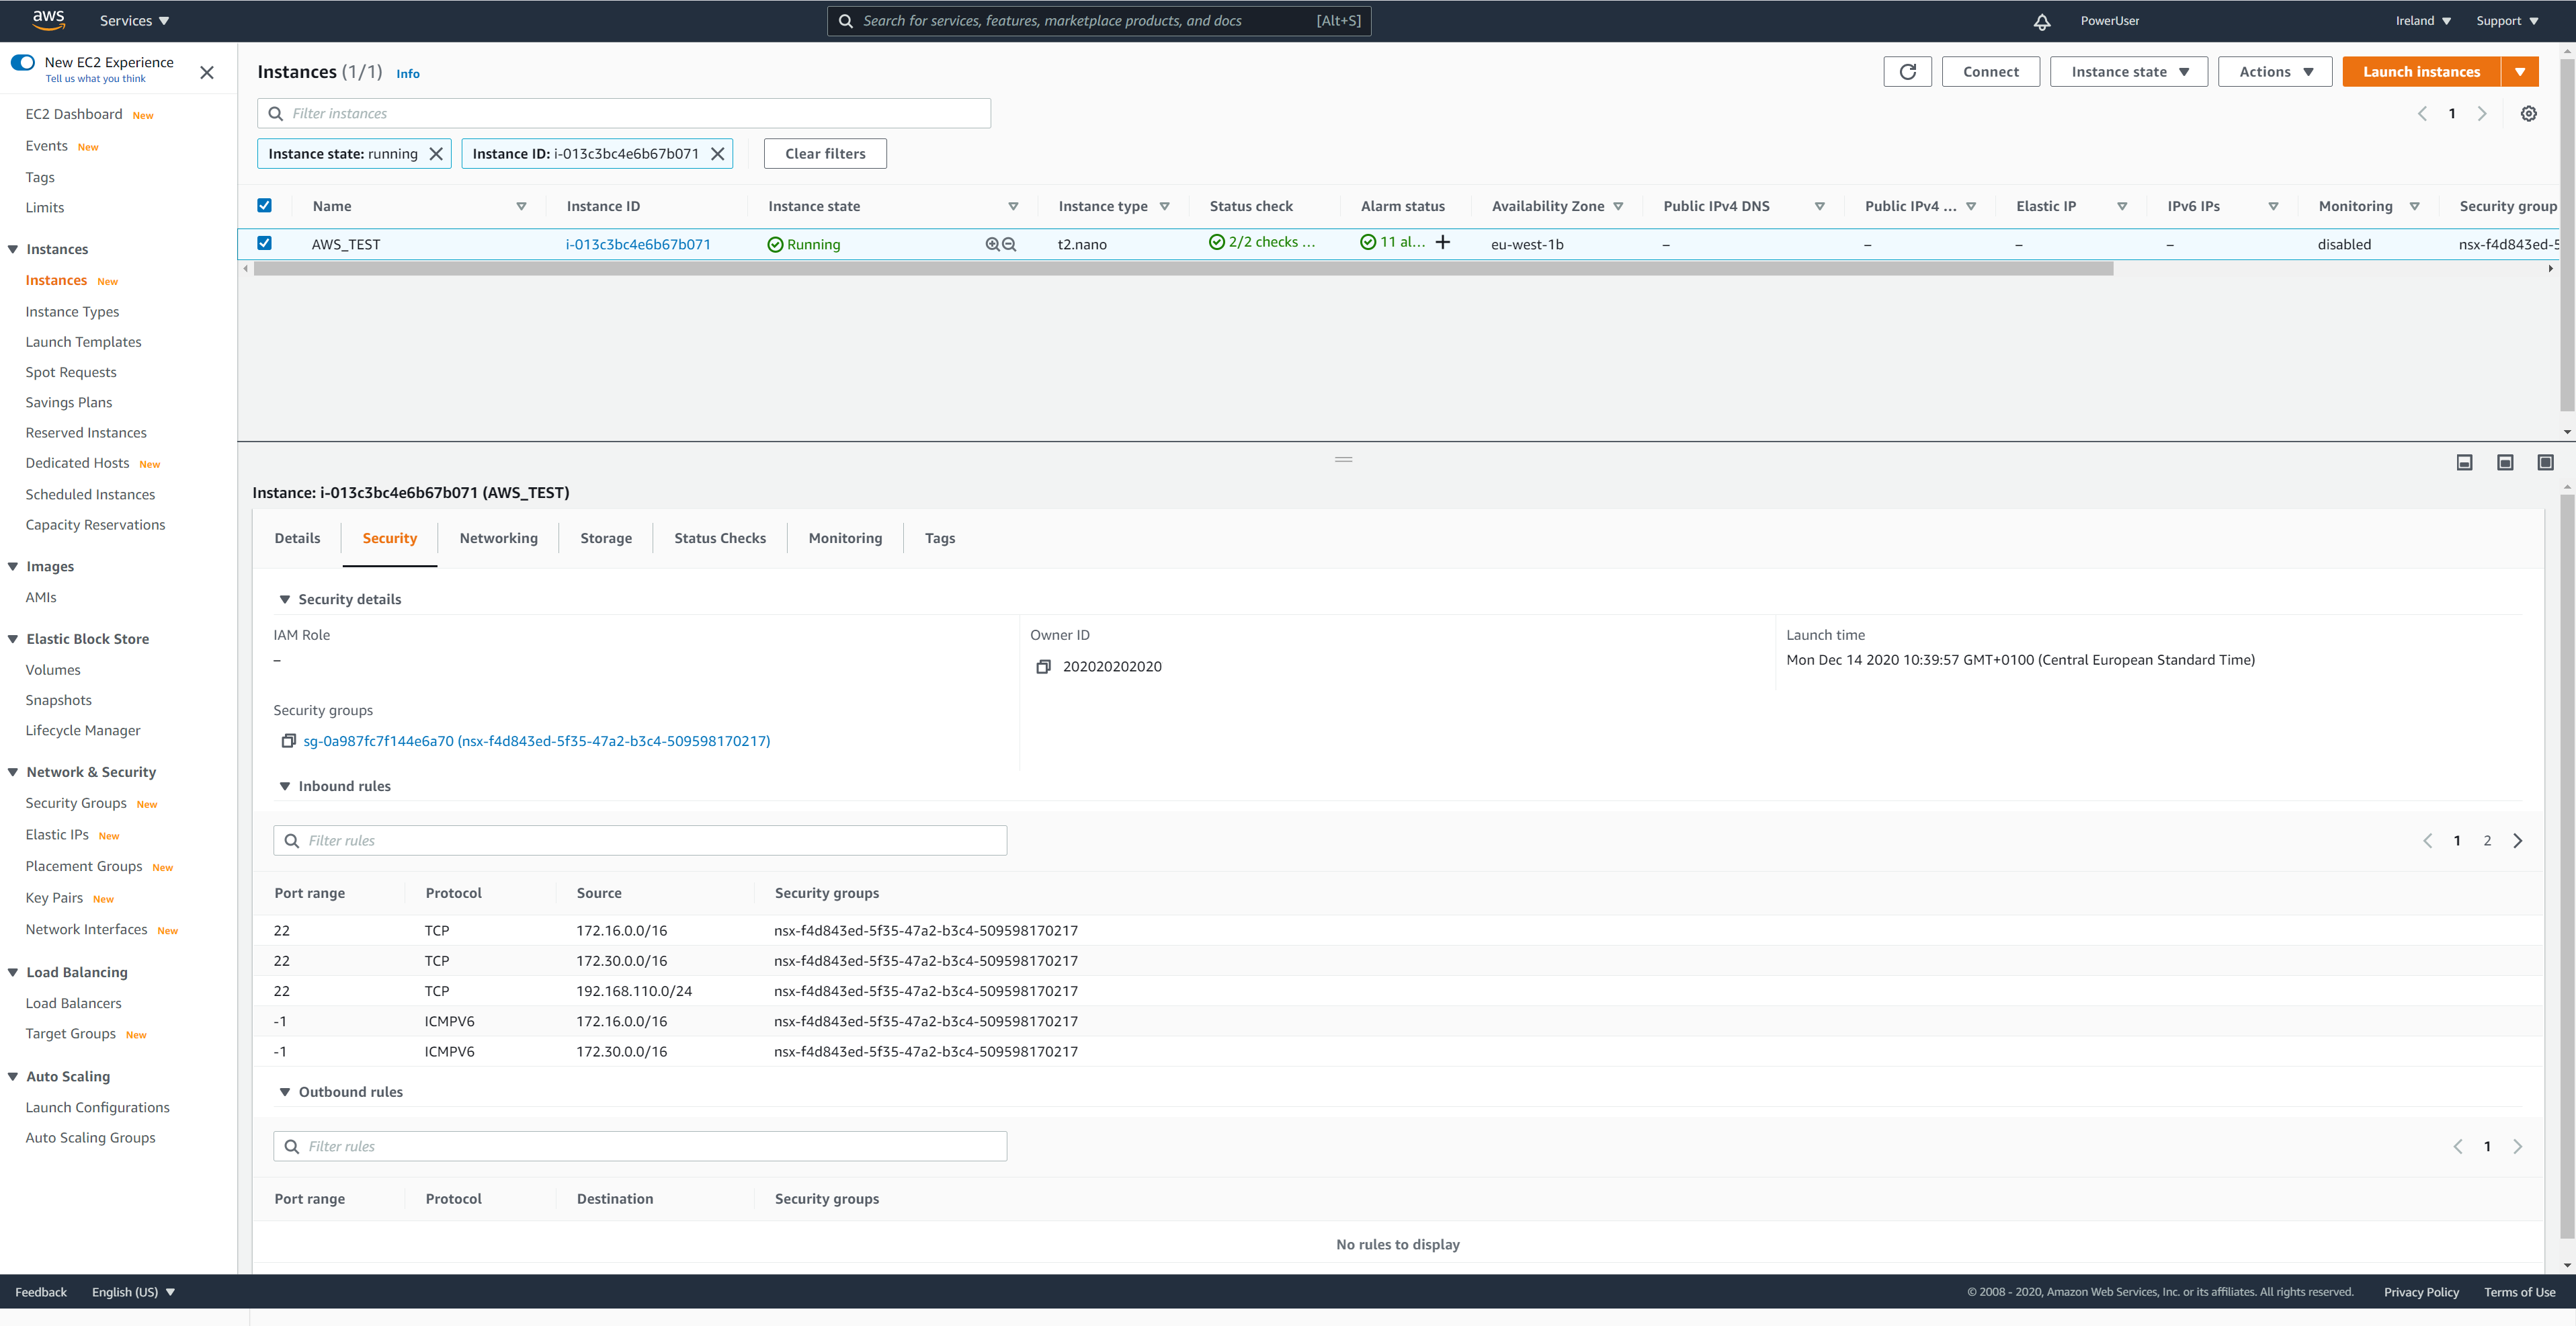
Task: Open Volumes under Elastic Block Store
Action: coord(53,671)
